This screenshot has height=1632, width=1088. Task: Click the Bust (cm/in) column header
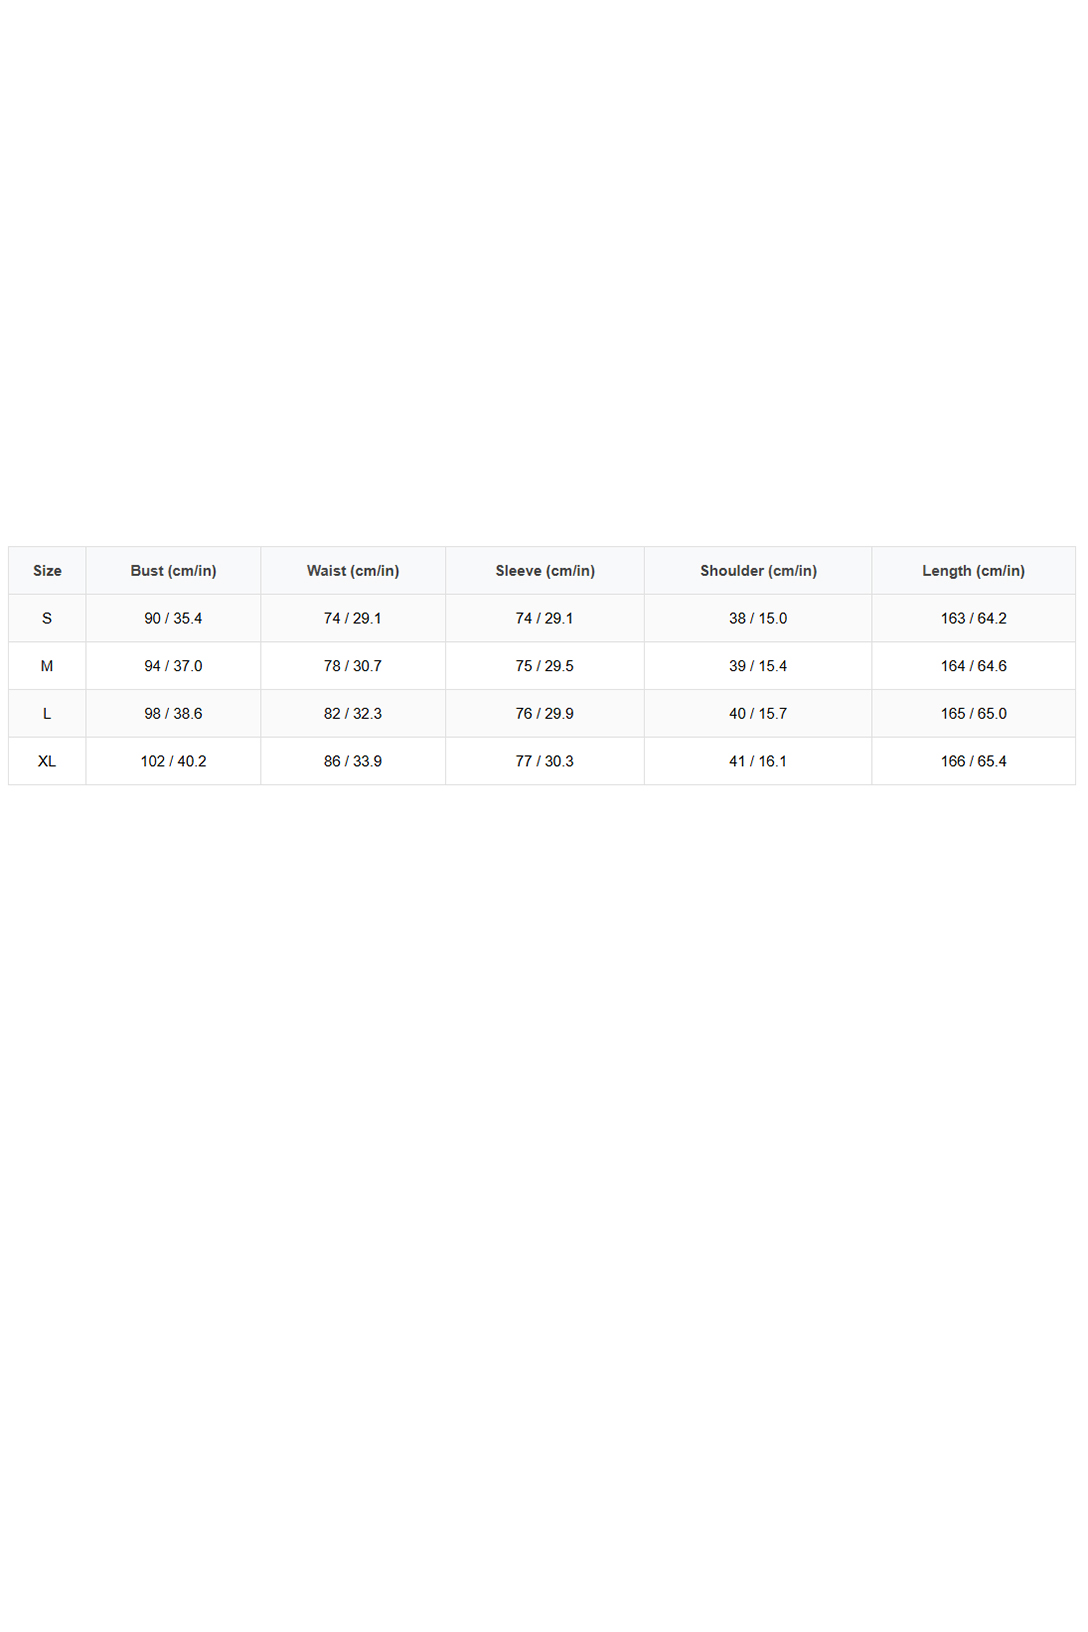point(173,571)
